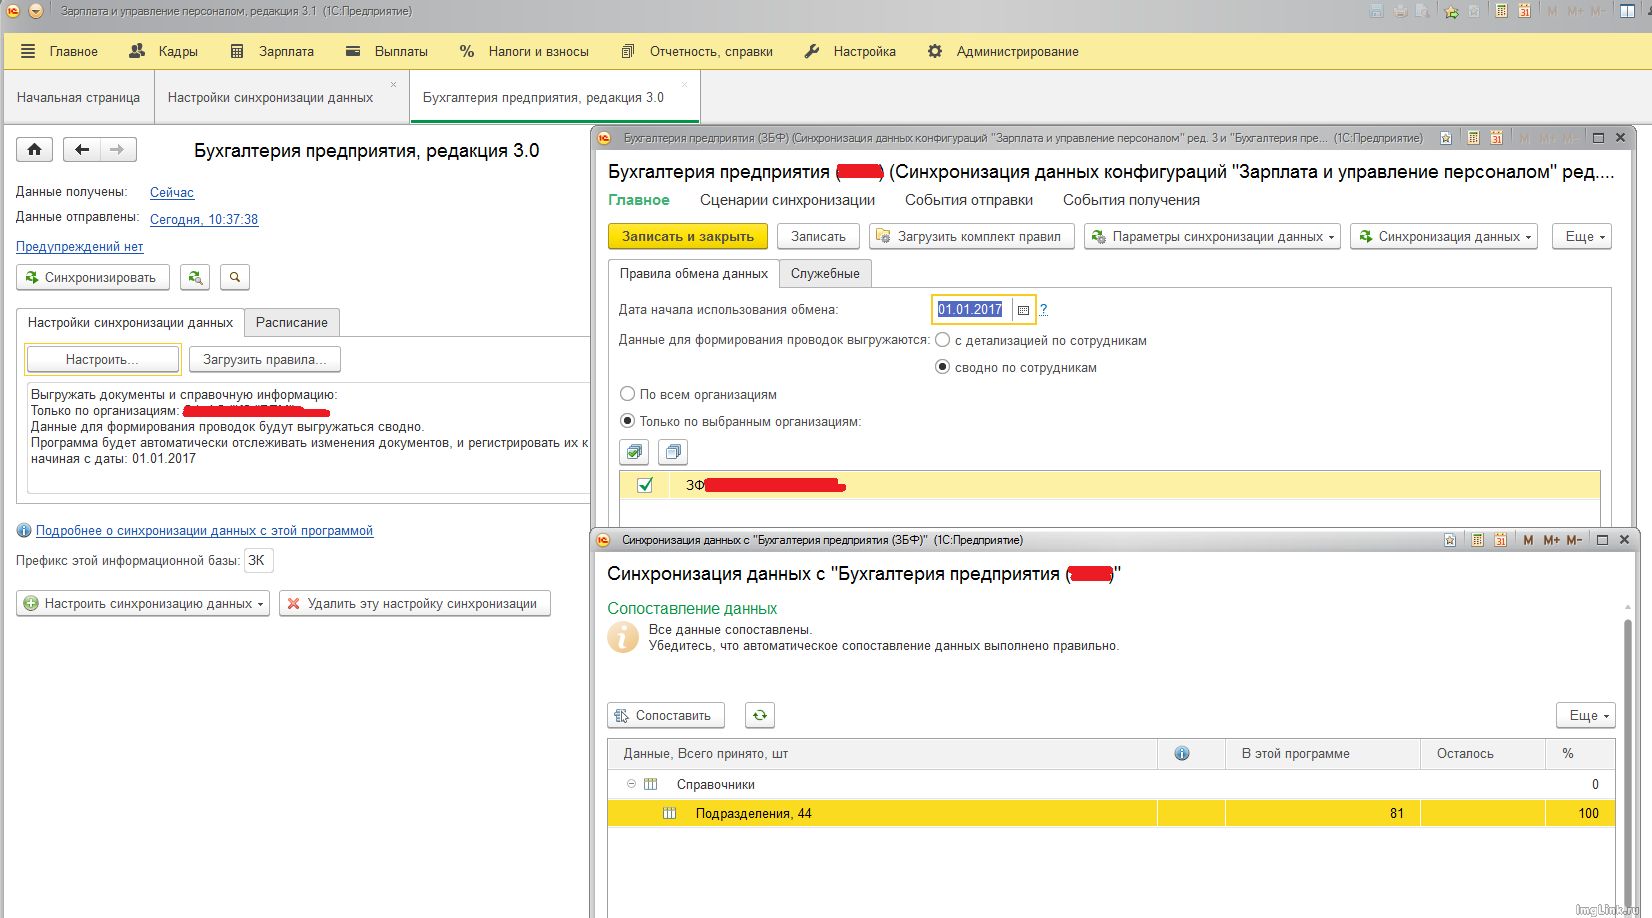Open the Администрирование menu
This screenshot has width=1652, height=918.
(x=1003, y=51)
